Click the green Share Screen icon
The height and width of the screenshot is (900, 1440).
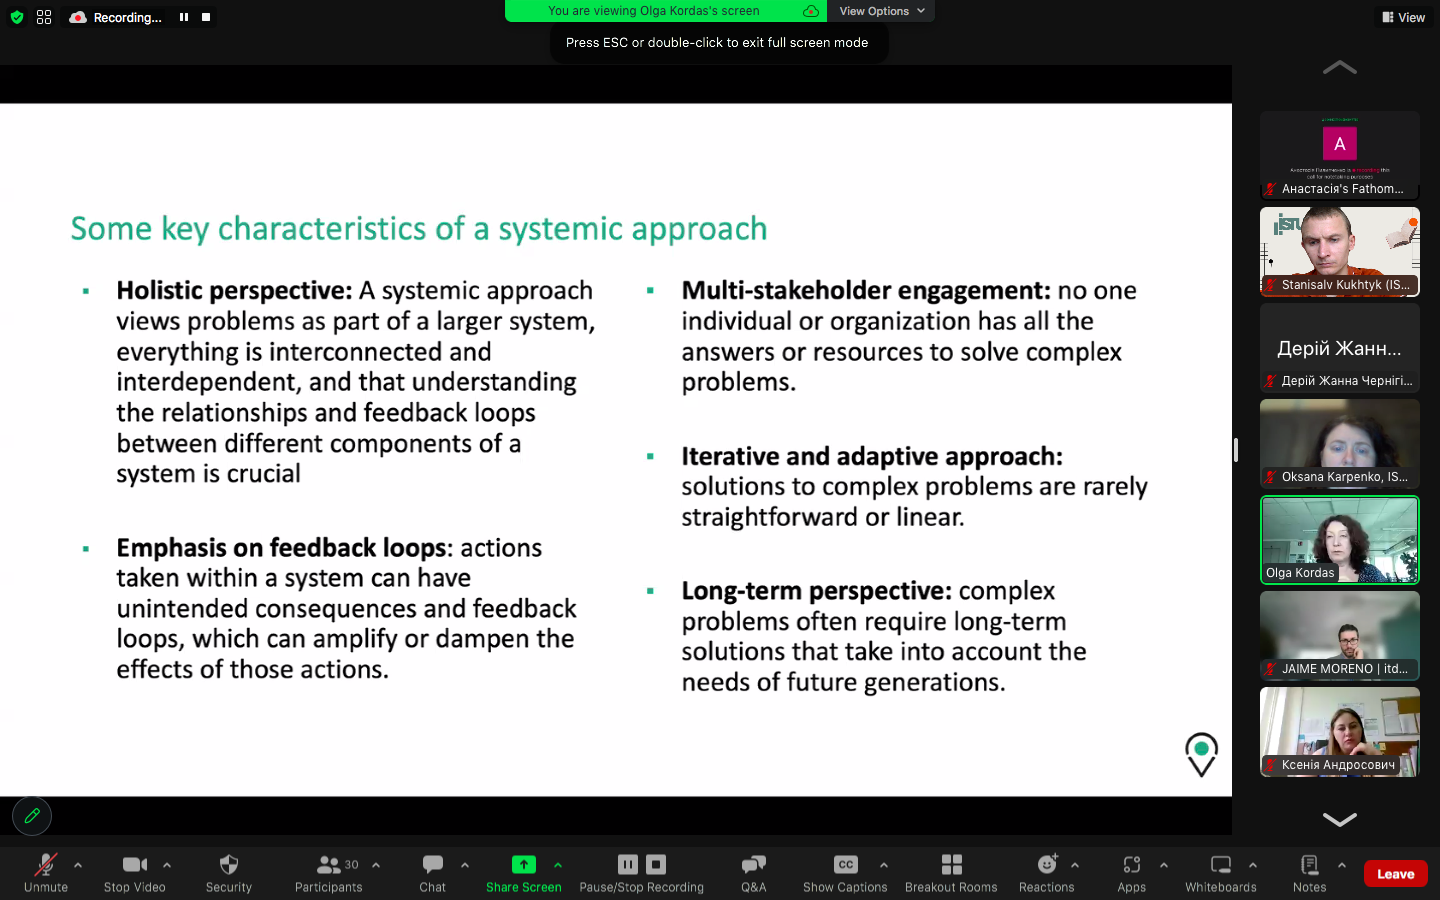coord(524,864)
